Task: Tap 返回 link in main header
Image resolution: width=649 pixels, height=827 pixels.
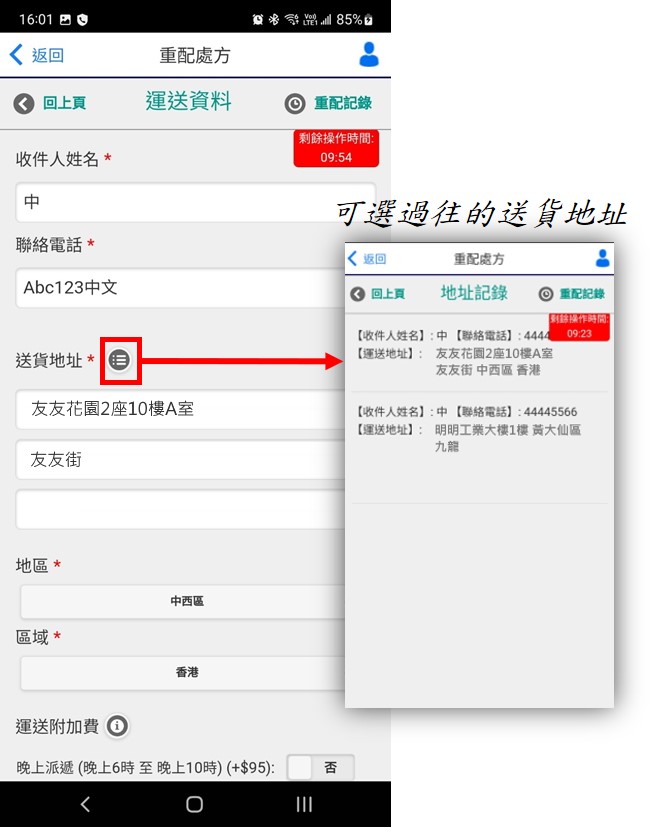Action: [x=37, y=55]
